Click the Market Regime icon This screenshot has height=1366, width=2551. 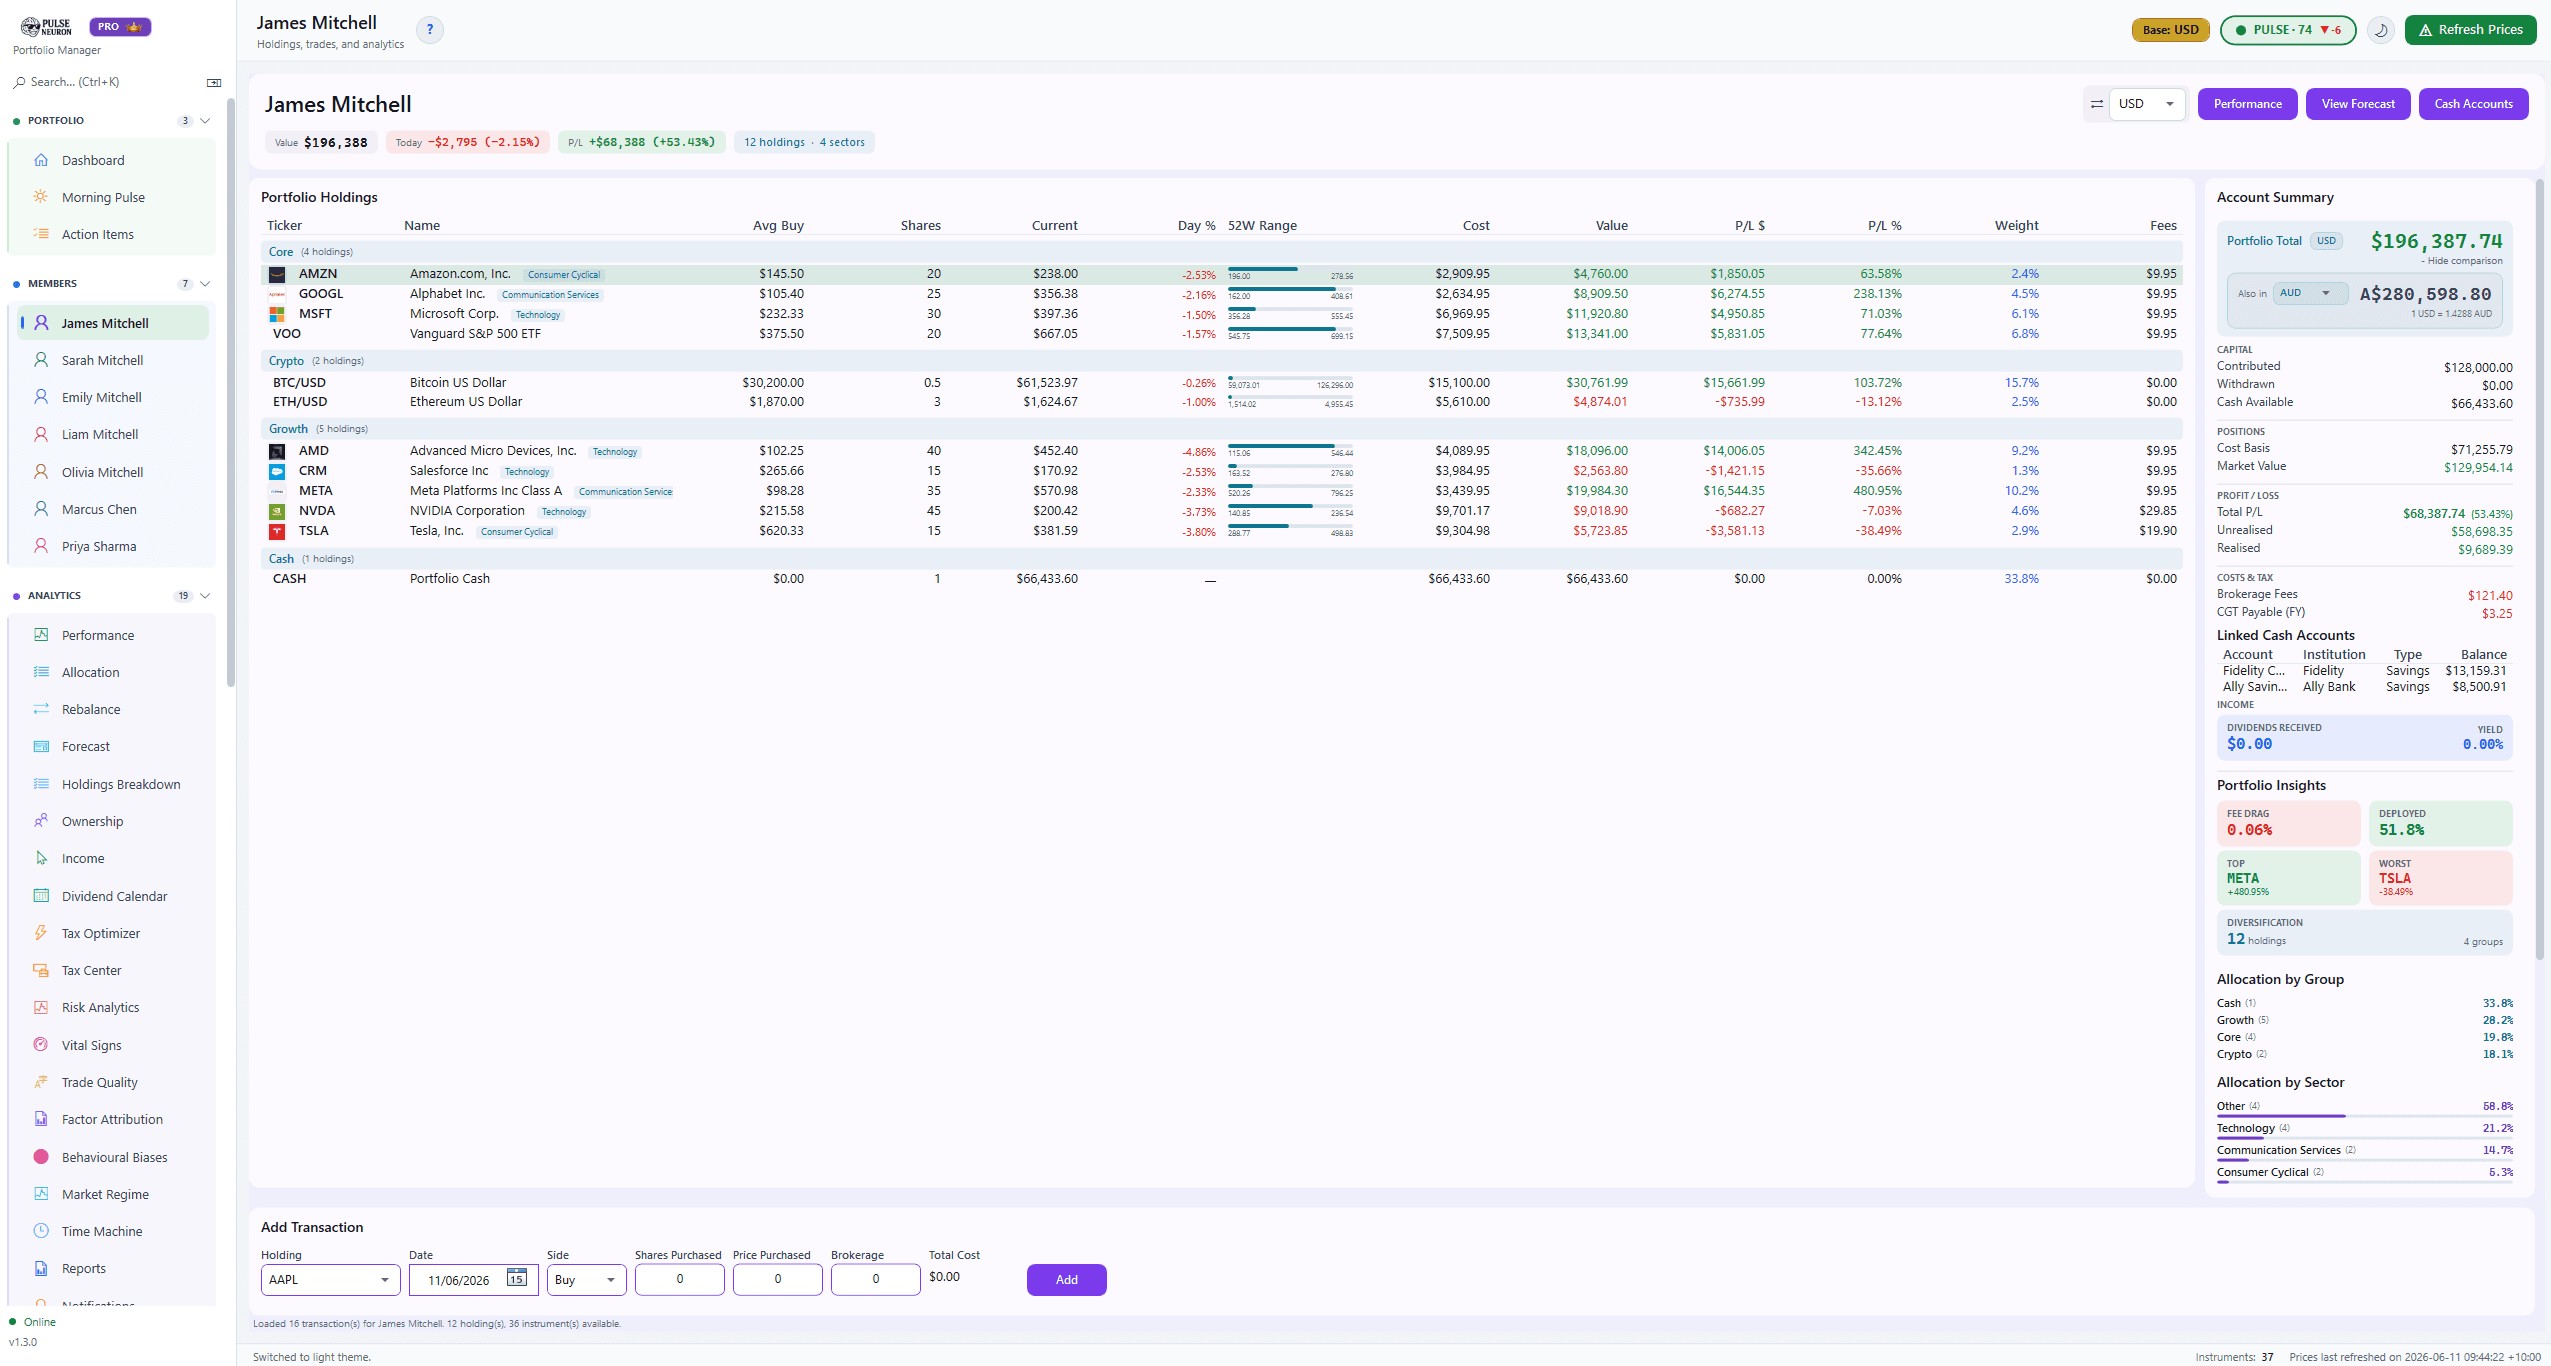pyautogui.click(x=41, y=1194)
